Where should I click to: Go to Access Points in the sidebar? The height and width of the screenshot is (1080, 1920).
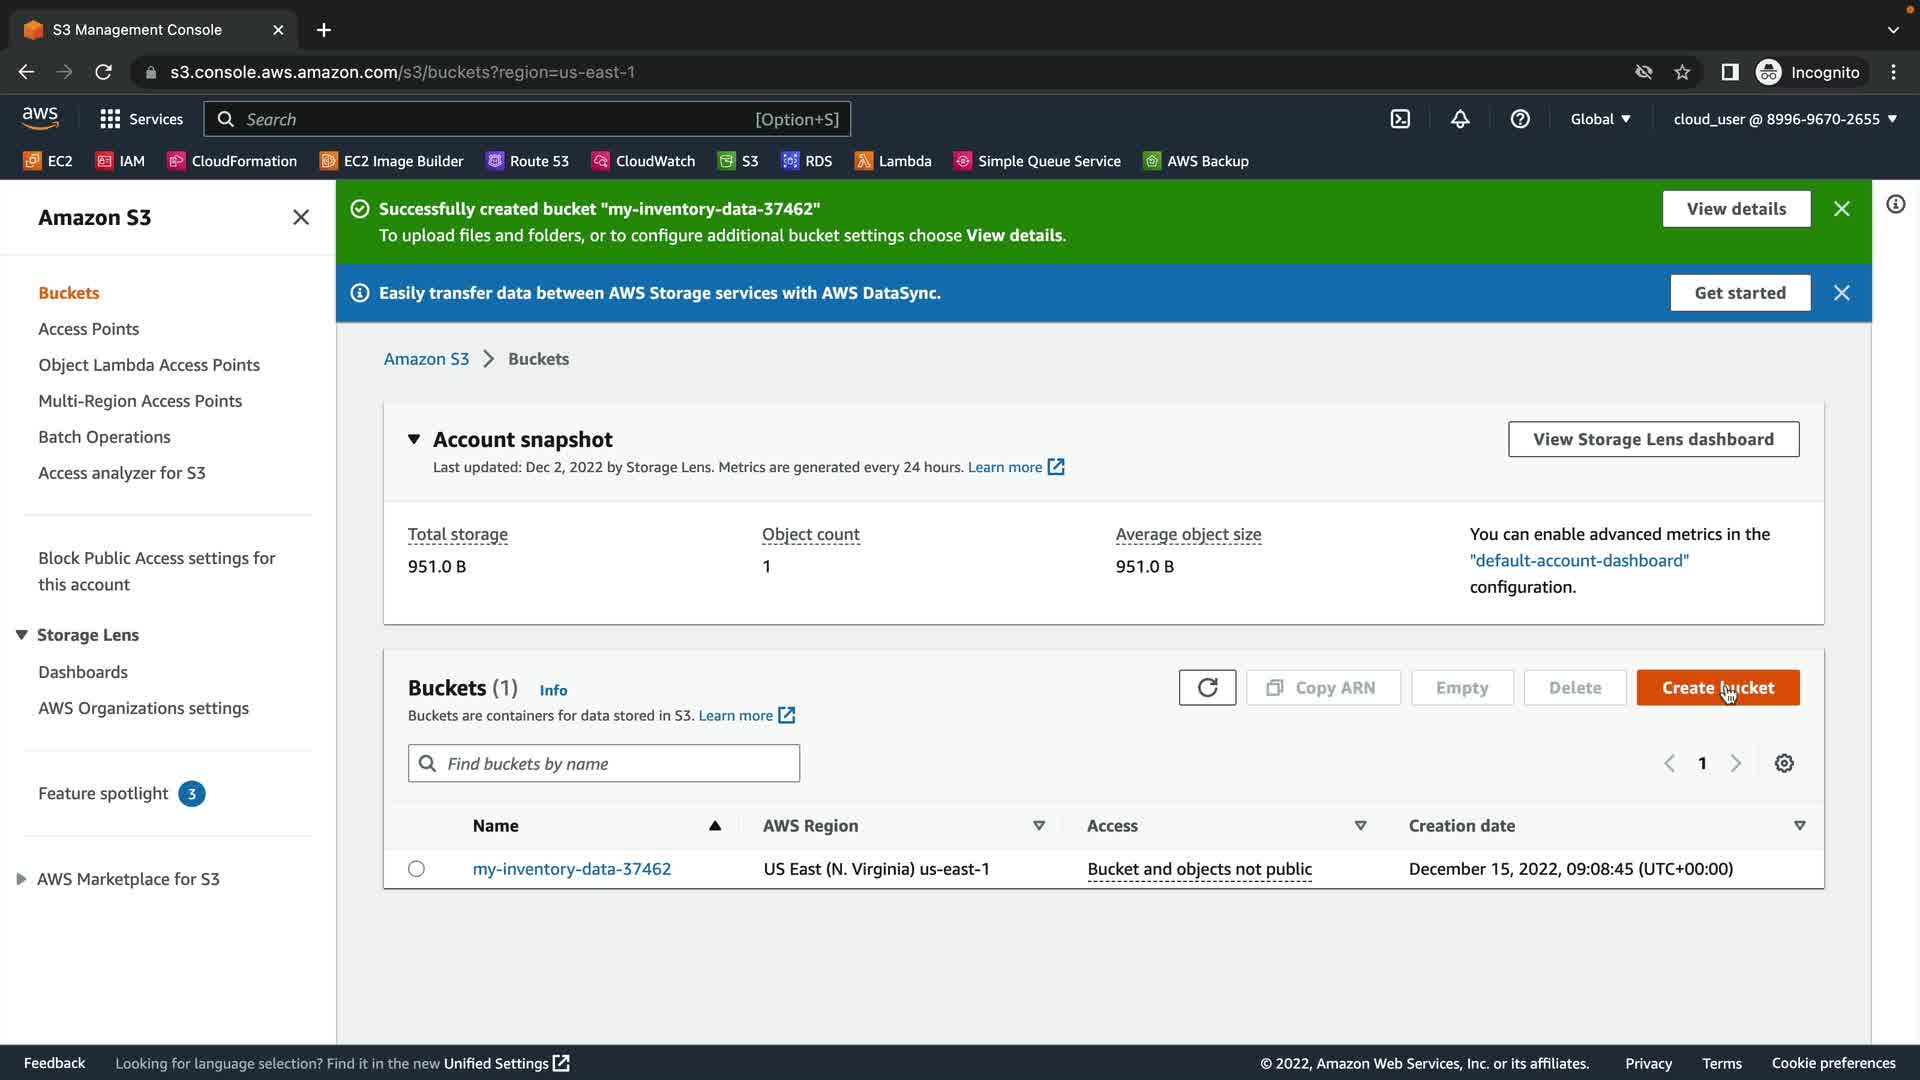tap(88, 329)
